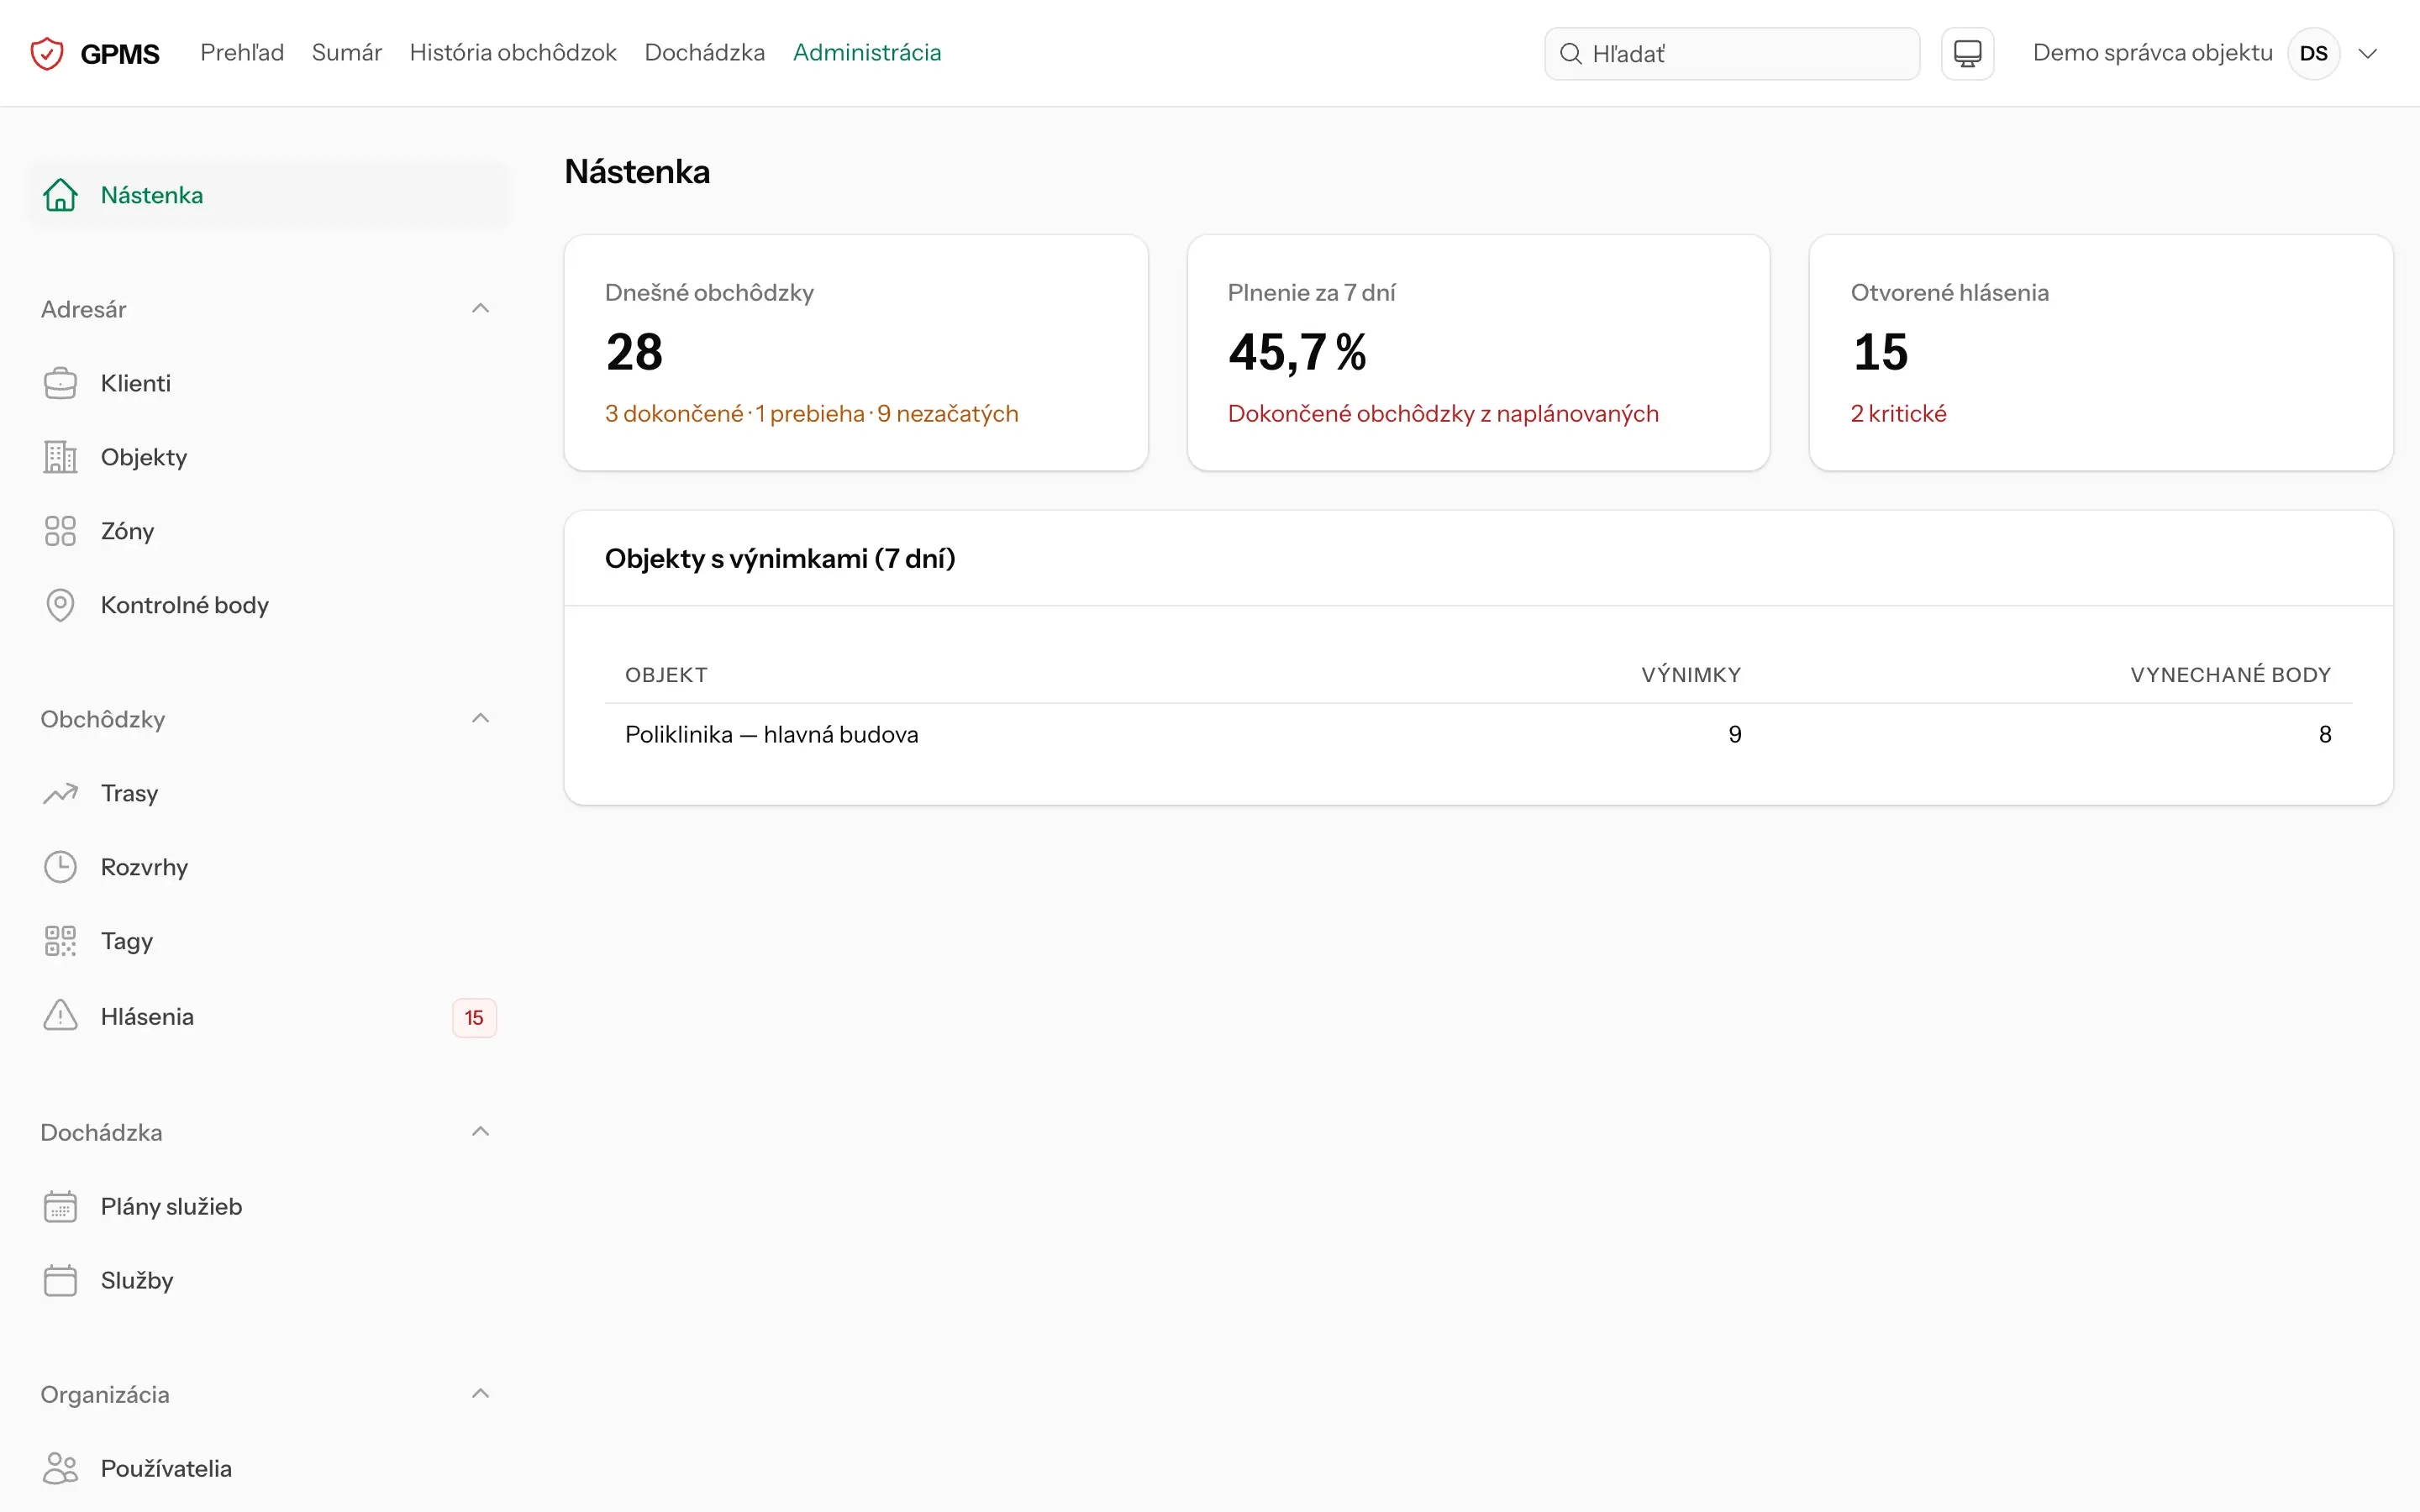Open the user account dropdown chevron
Screen dimensions: 2420x1512
click(2367, 54)
